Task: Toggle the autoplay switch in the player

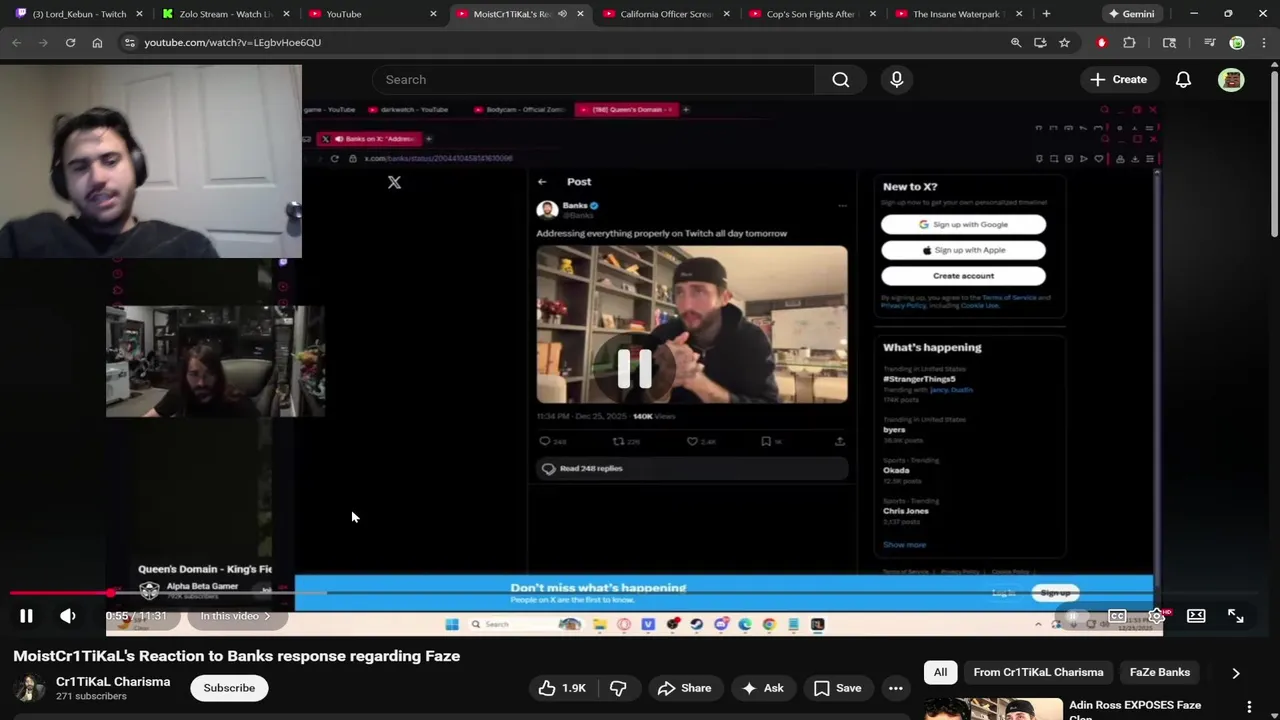Action: 1075,616
